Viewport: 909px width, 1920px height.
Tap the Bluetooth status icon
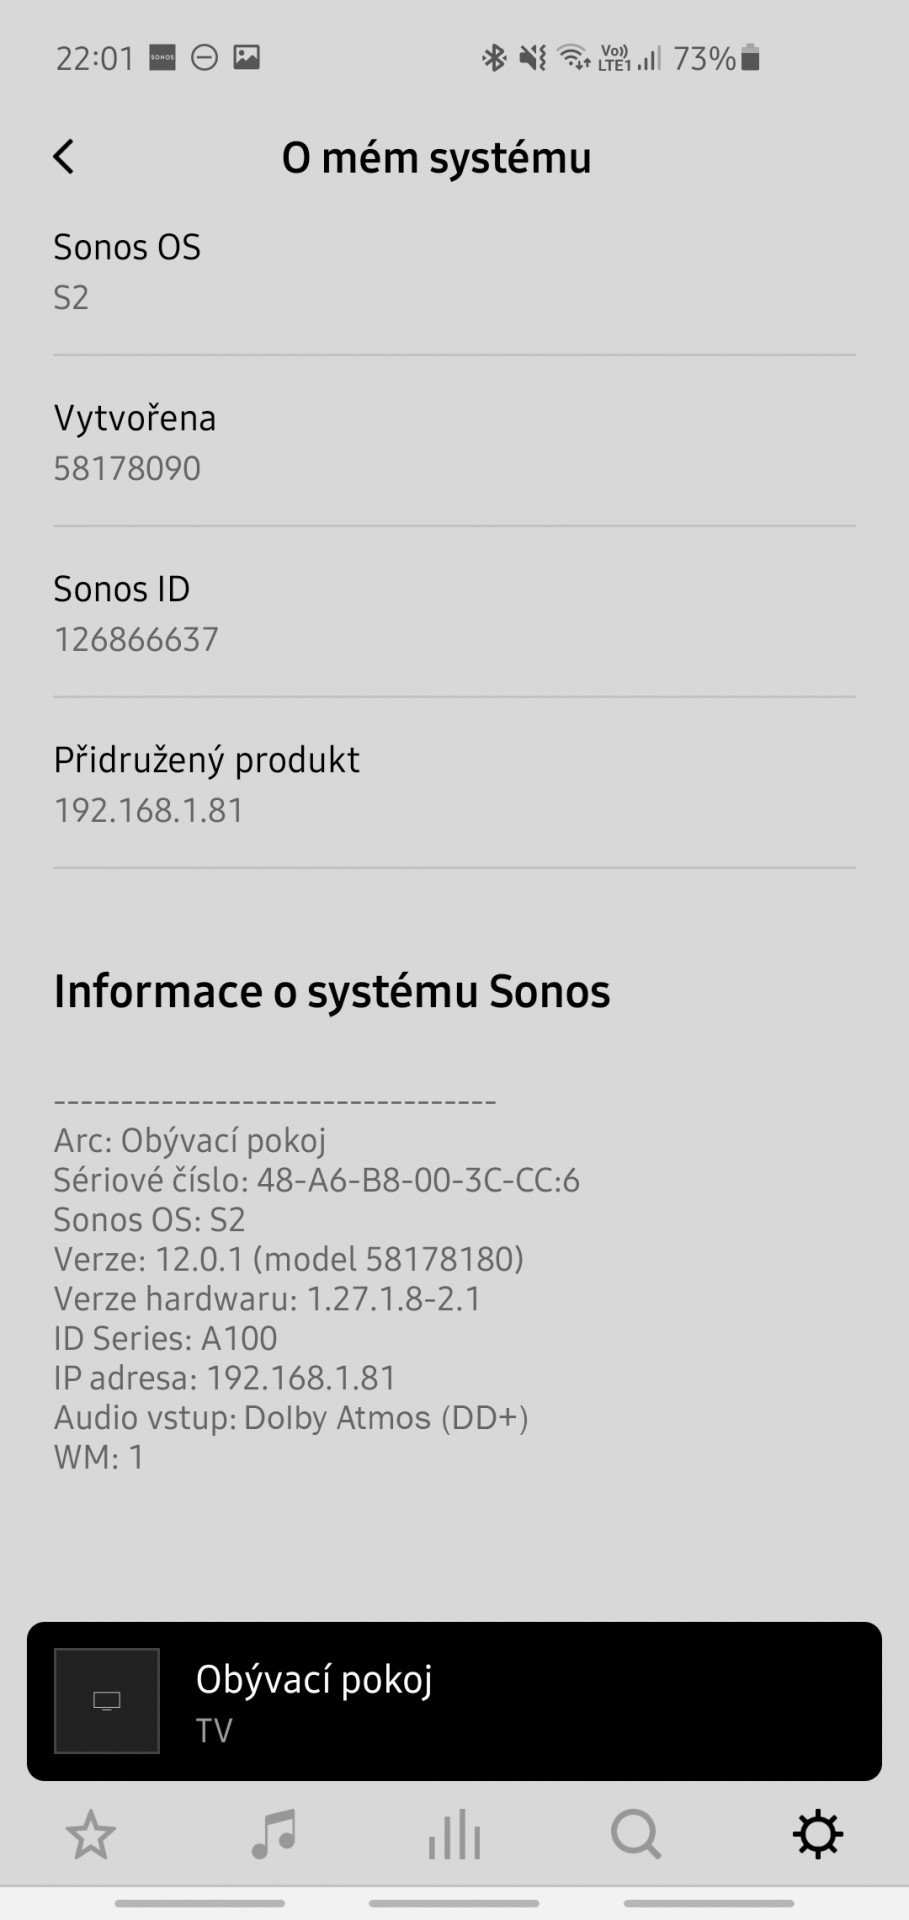coord(494,58)
